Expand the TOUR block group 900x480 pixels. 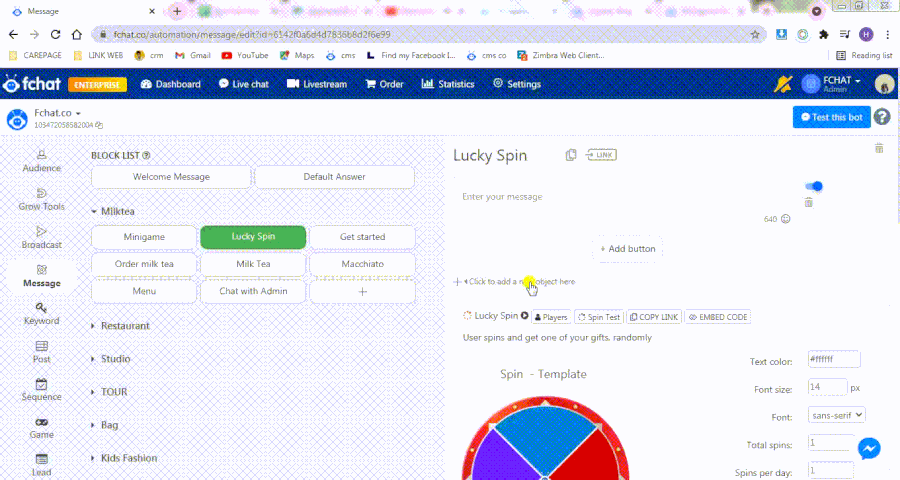tap(110, 392)
